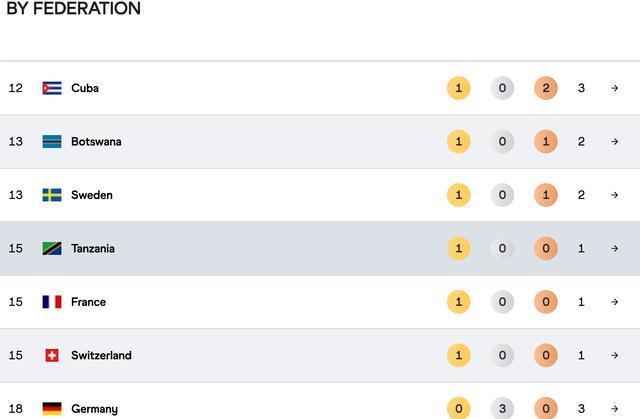The height and width of the screenshot is (419, 640).
Task: Click Botswana's bronze medal count badge
Action: pyautogui.click(x=545, y=142)
